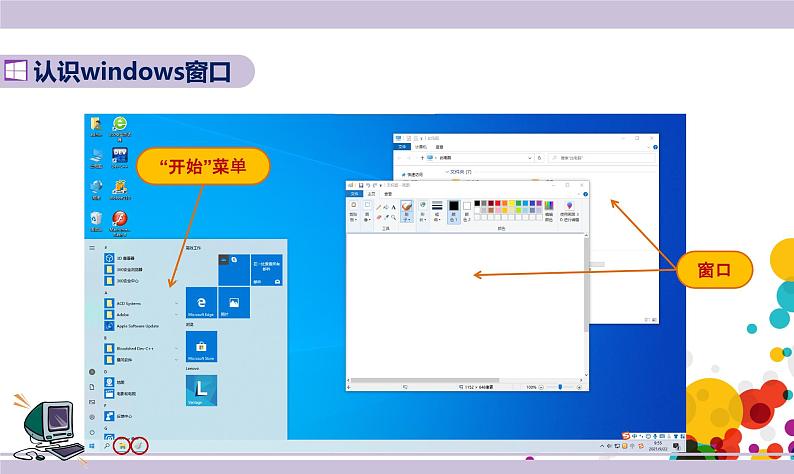
Task: Open the File tab in File Explorer
Action: click(402, 147)
